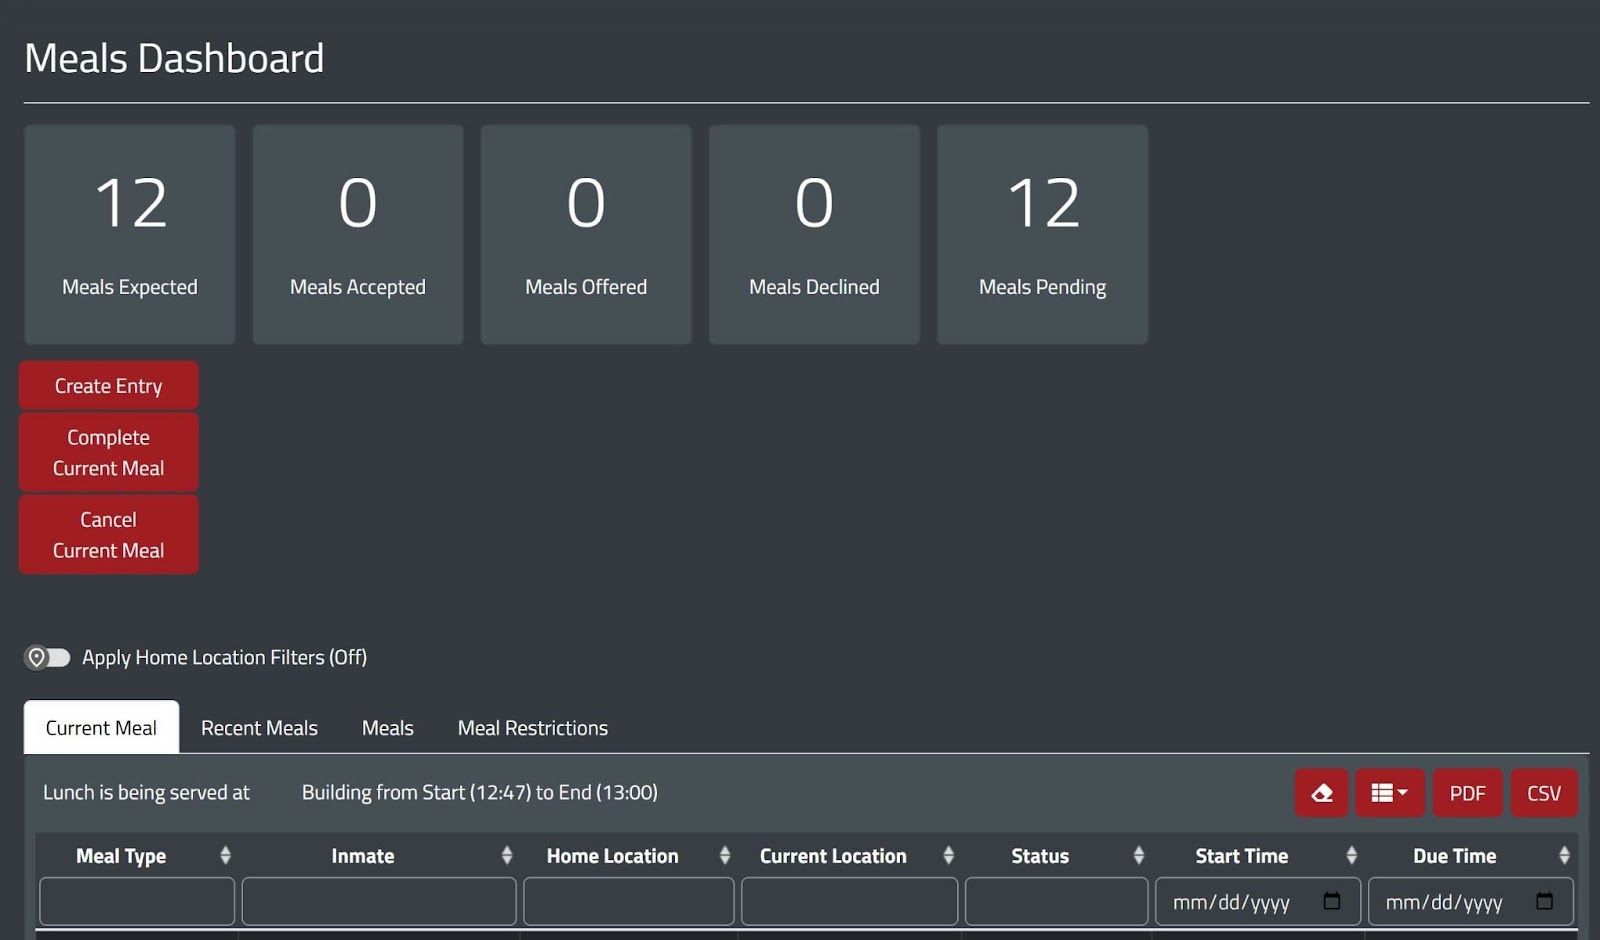Open the column list dropdown button
This screenshot has width=1600, height=940.
pyautogui.click(x=1390, y=793)
